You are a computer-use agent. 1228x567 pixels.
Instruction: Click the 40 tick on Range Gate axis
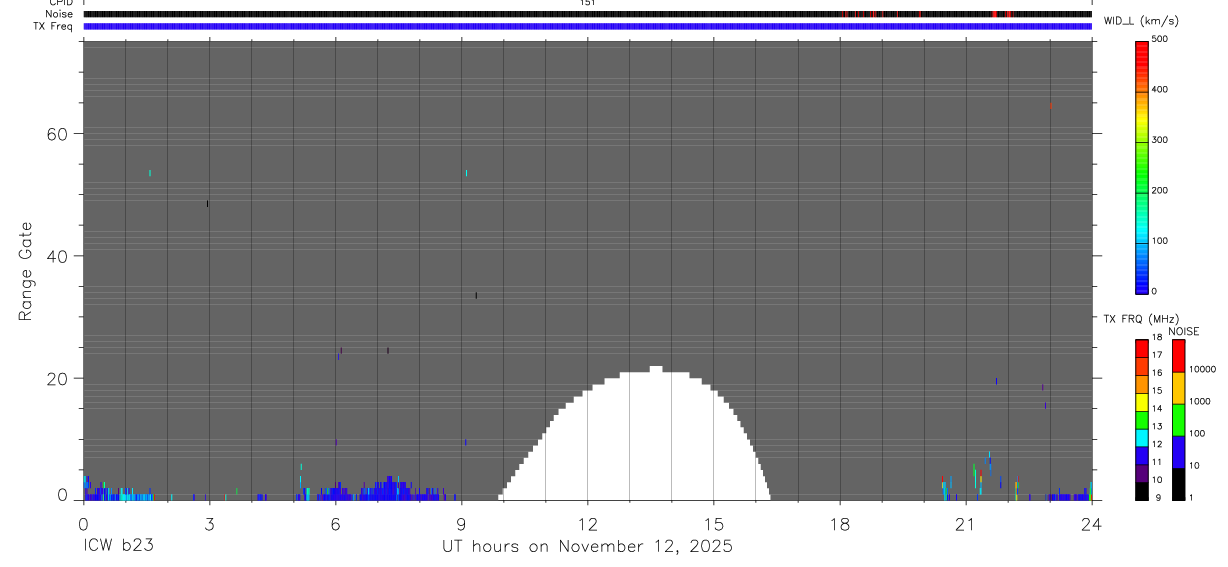57,256
